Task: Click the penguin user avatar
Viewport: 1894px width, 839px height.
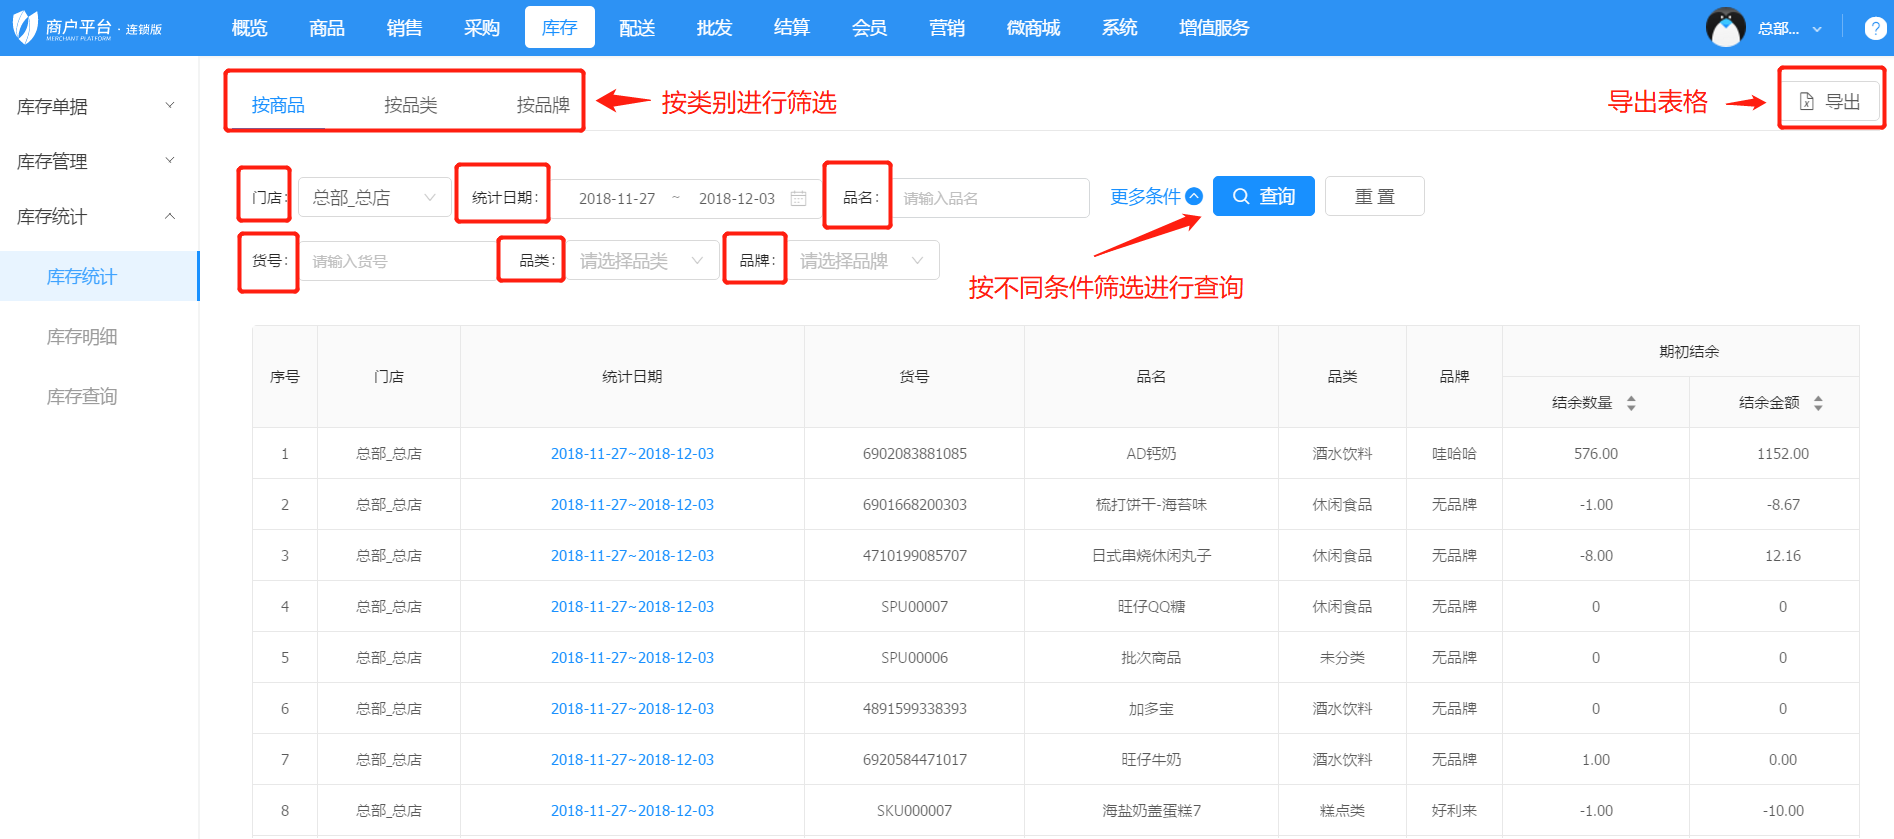Action: coord(1725,28)
